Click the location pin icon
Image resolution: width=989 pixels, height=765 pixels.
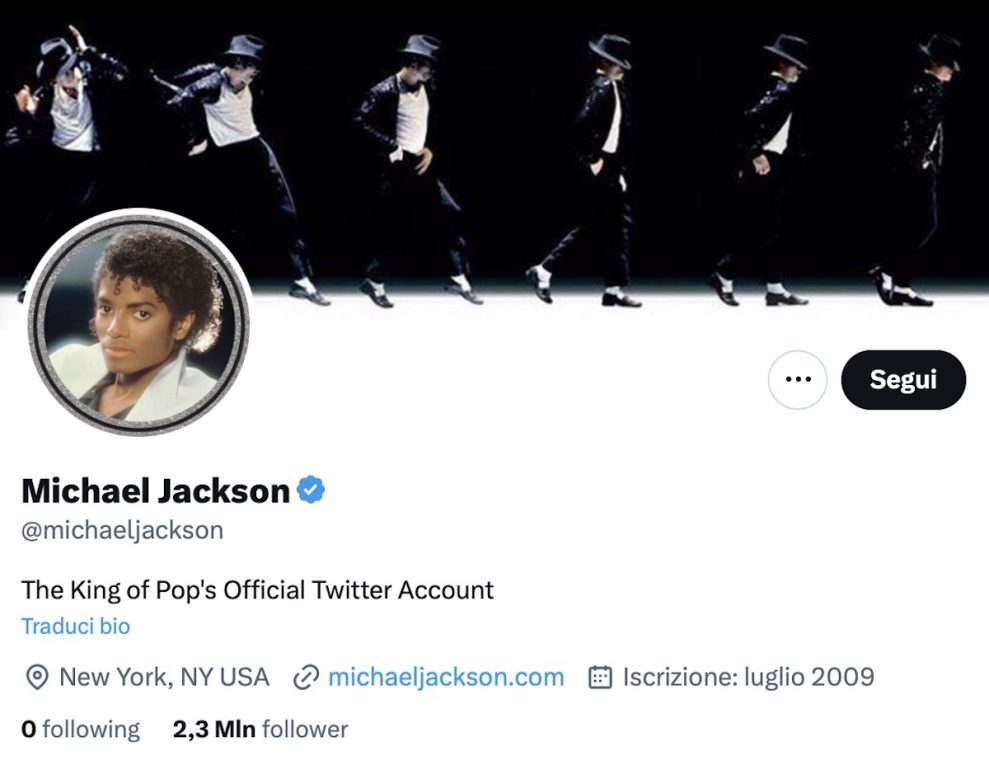pyautogui.click(x=36, y=678)
